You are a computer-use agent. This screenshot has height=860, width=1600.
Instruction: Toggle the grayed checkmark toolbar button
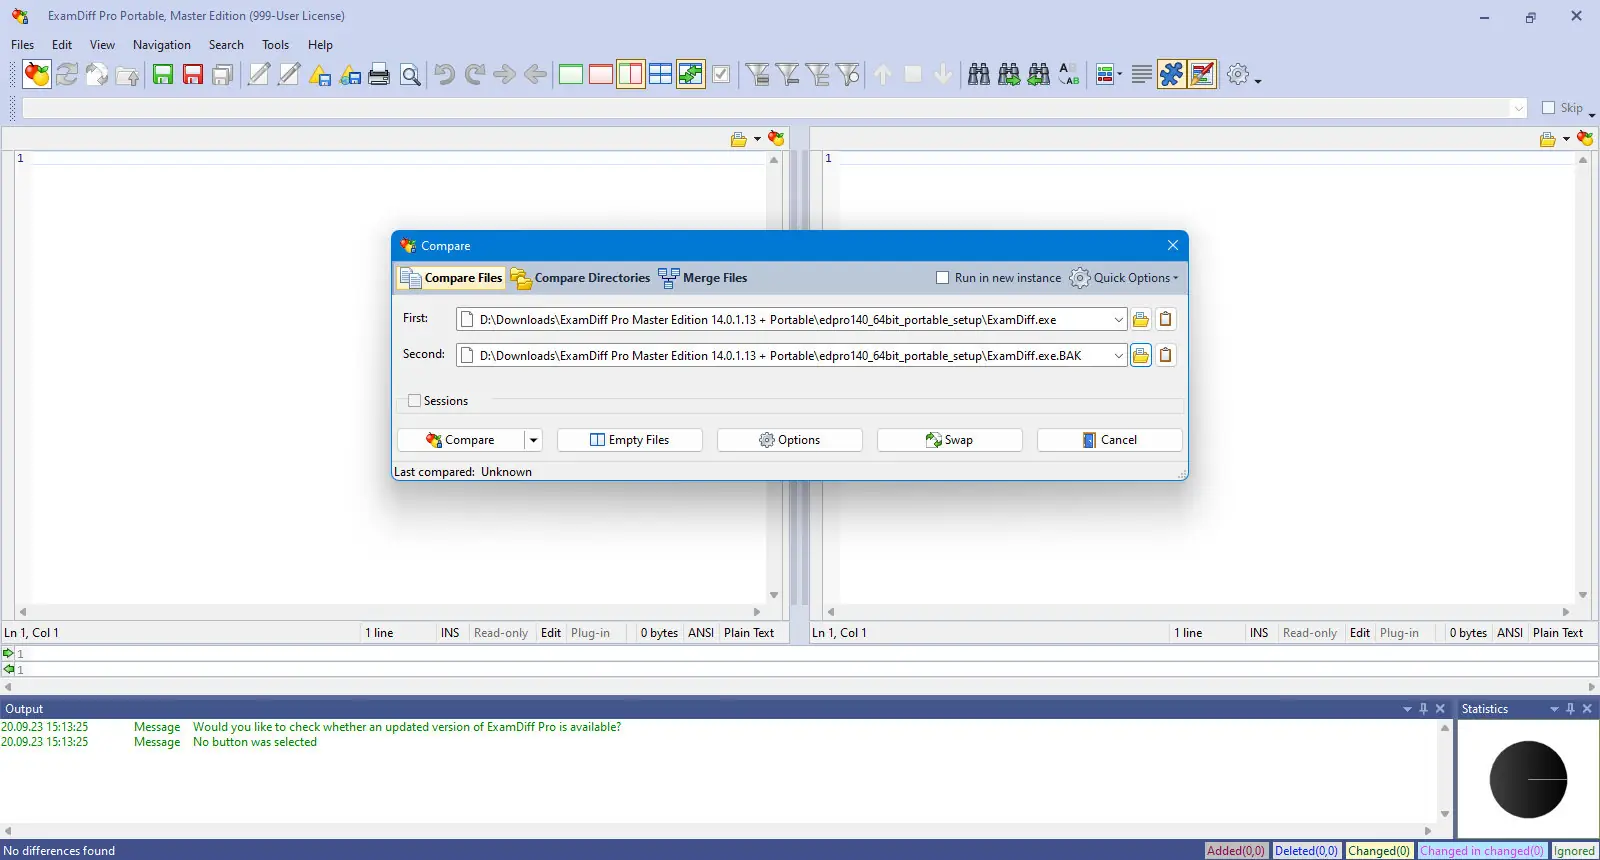pos(721,74)
